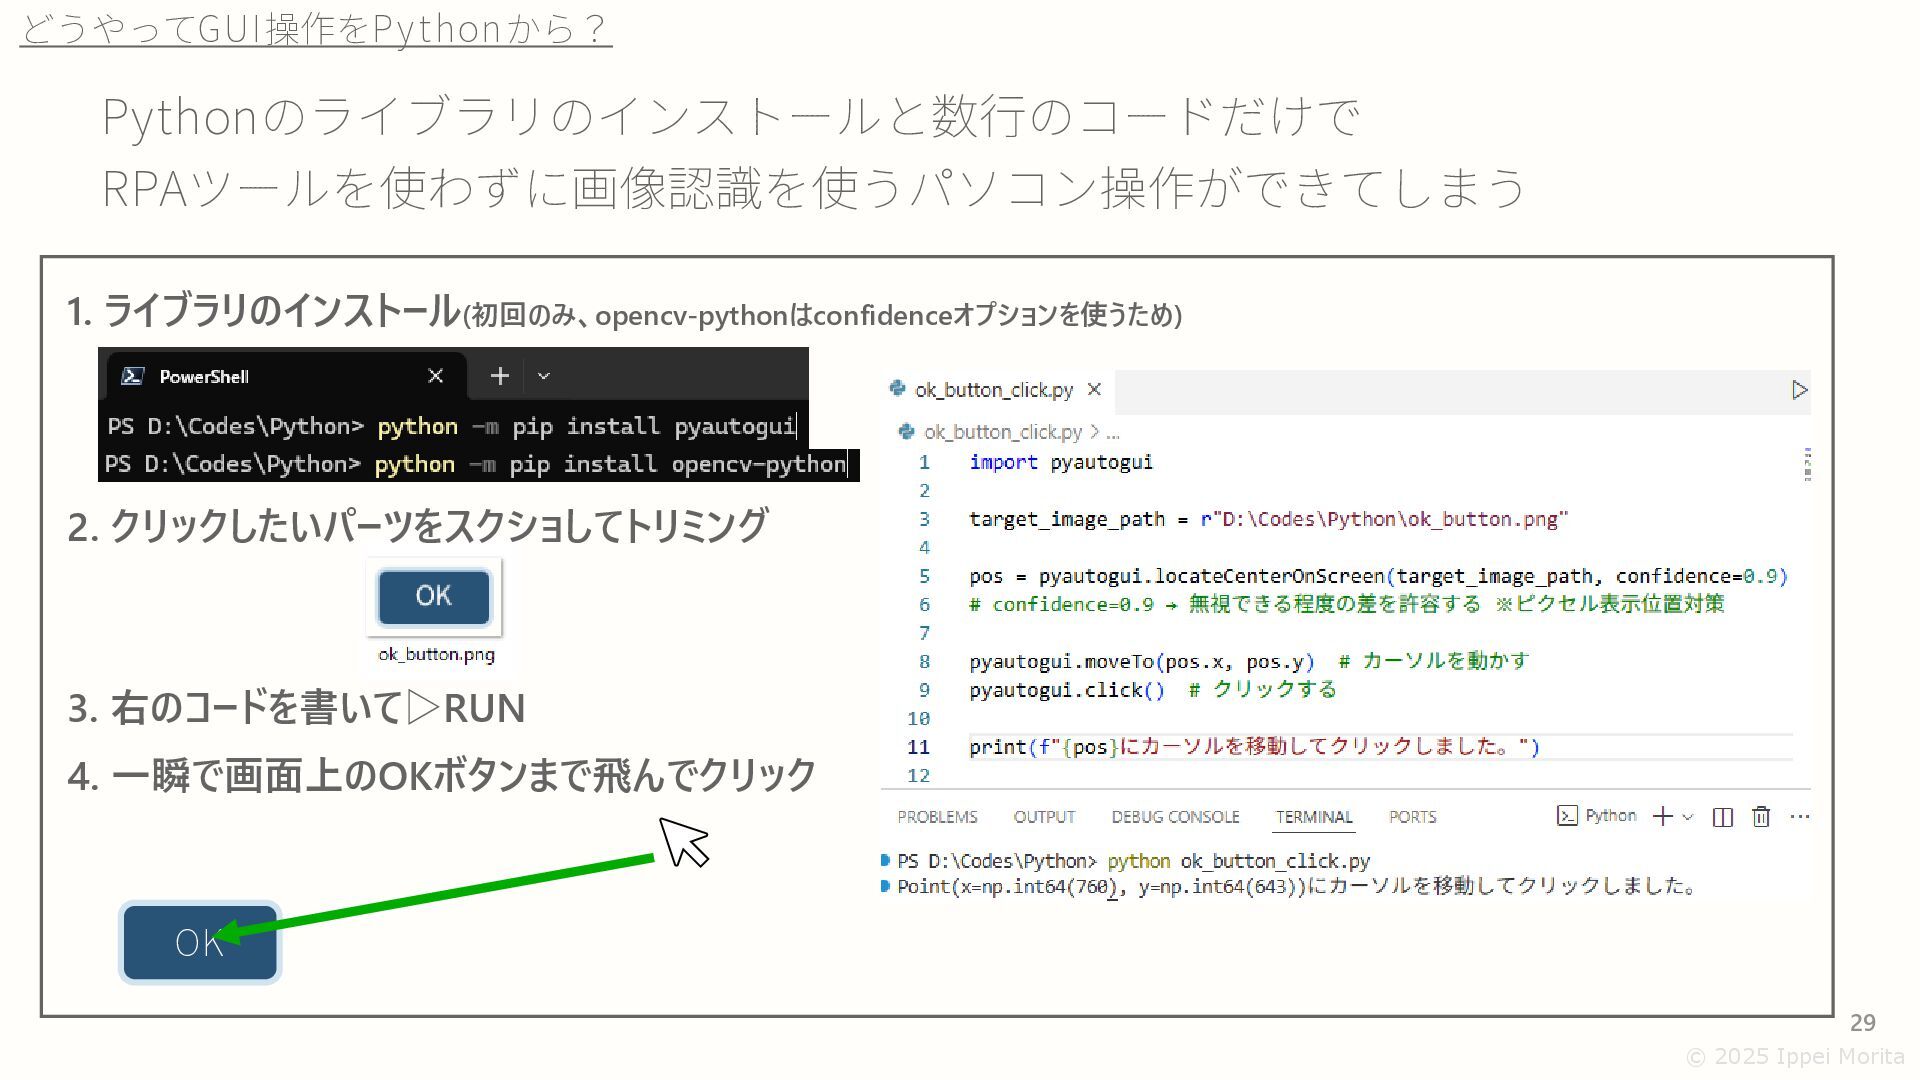The image size is (1920, 1080).
Task: Open the PORTS panel tab
Action: pyautogui.click(x=1412, y=817)
